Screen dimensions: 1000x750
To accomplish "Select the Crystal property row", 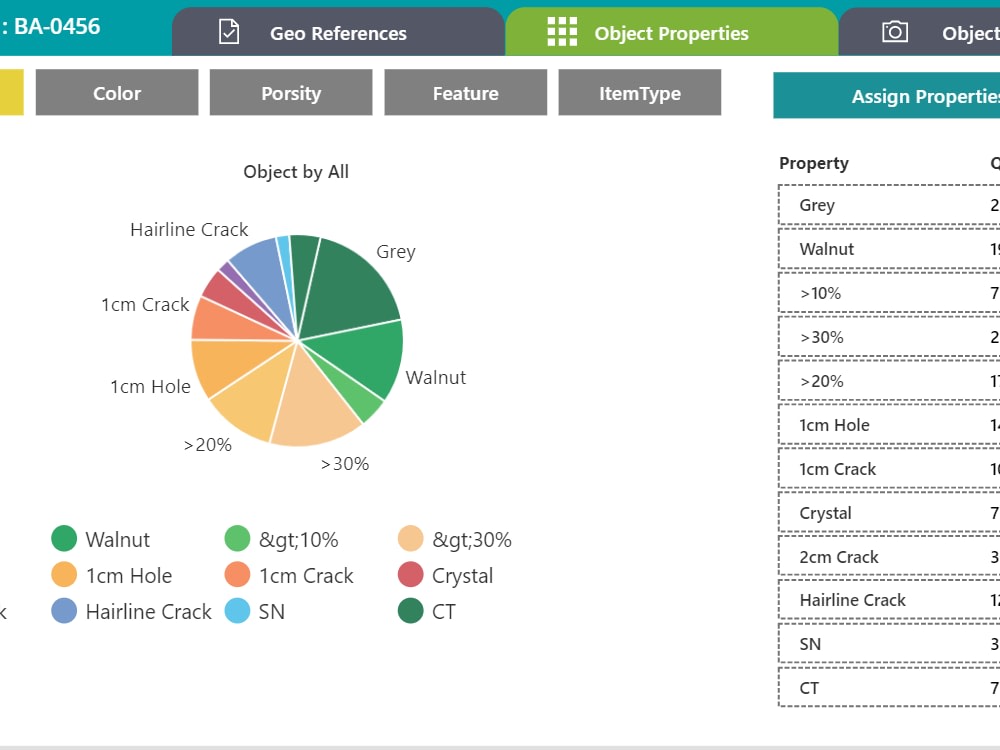I will [889, 513].
